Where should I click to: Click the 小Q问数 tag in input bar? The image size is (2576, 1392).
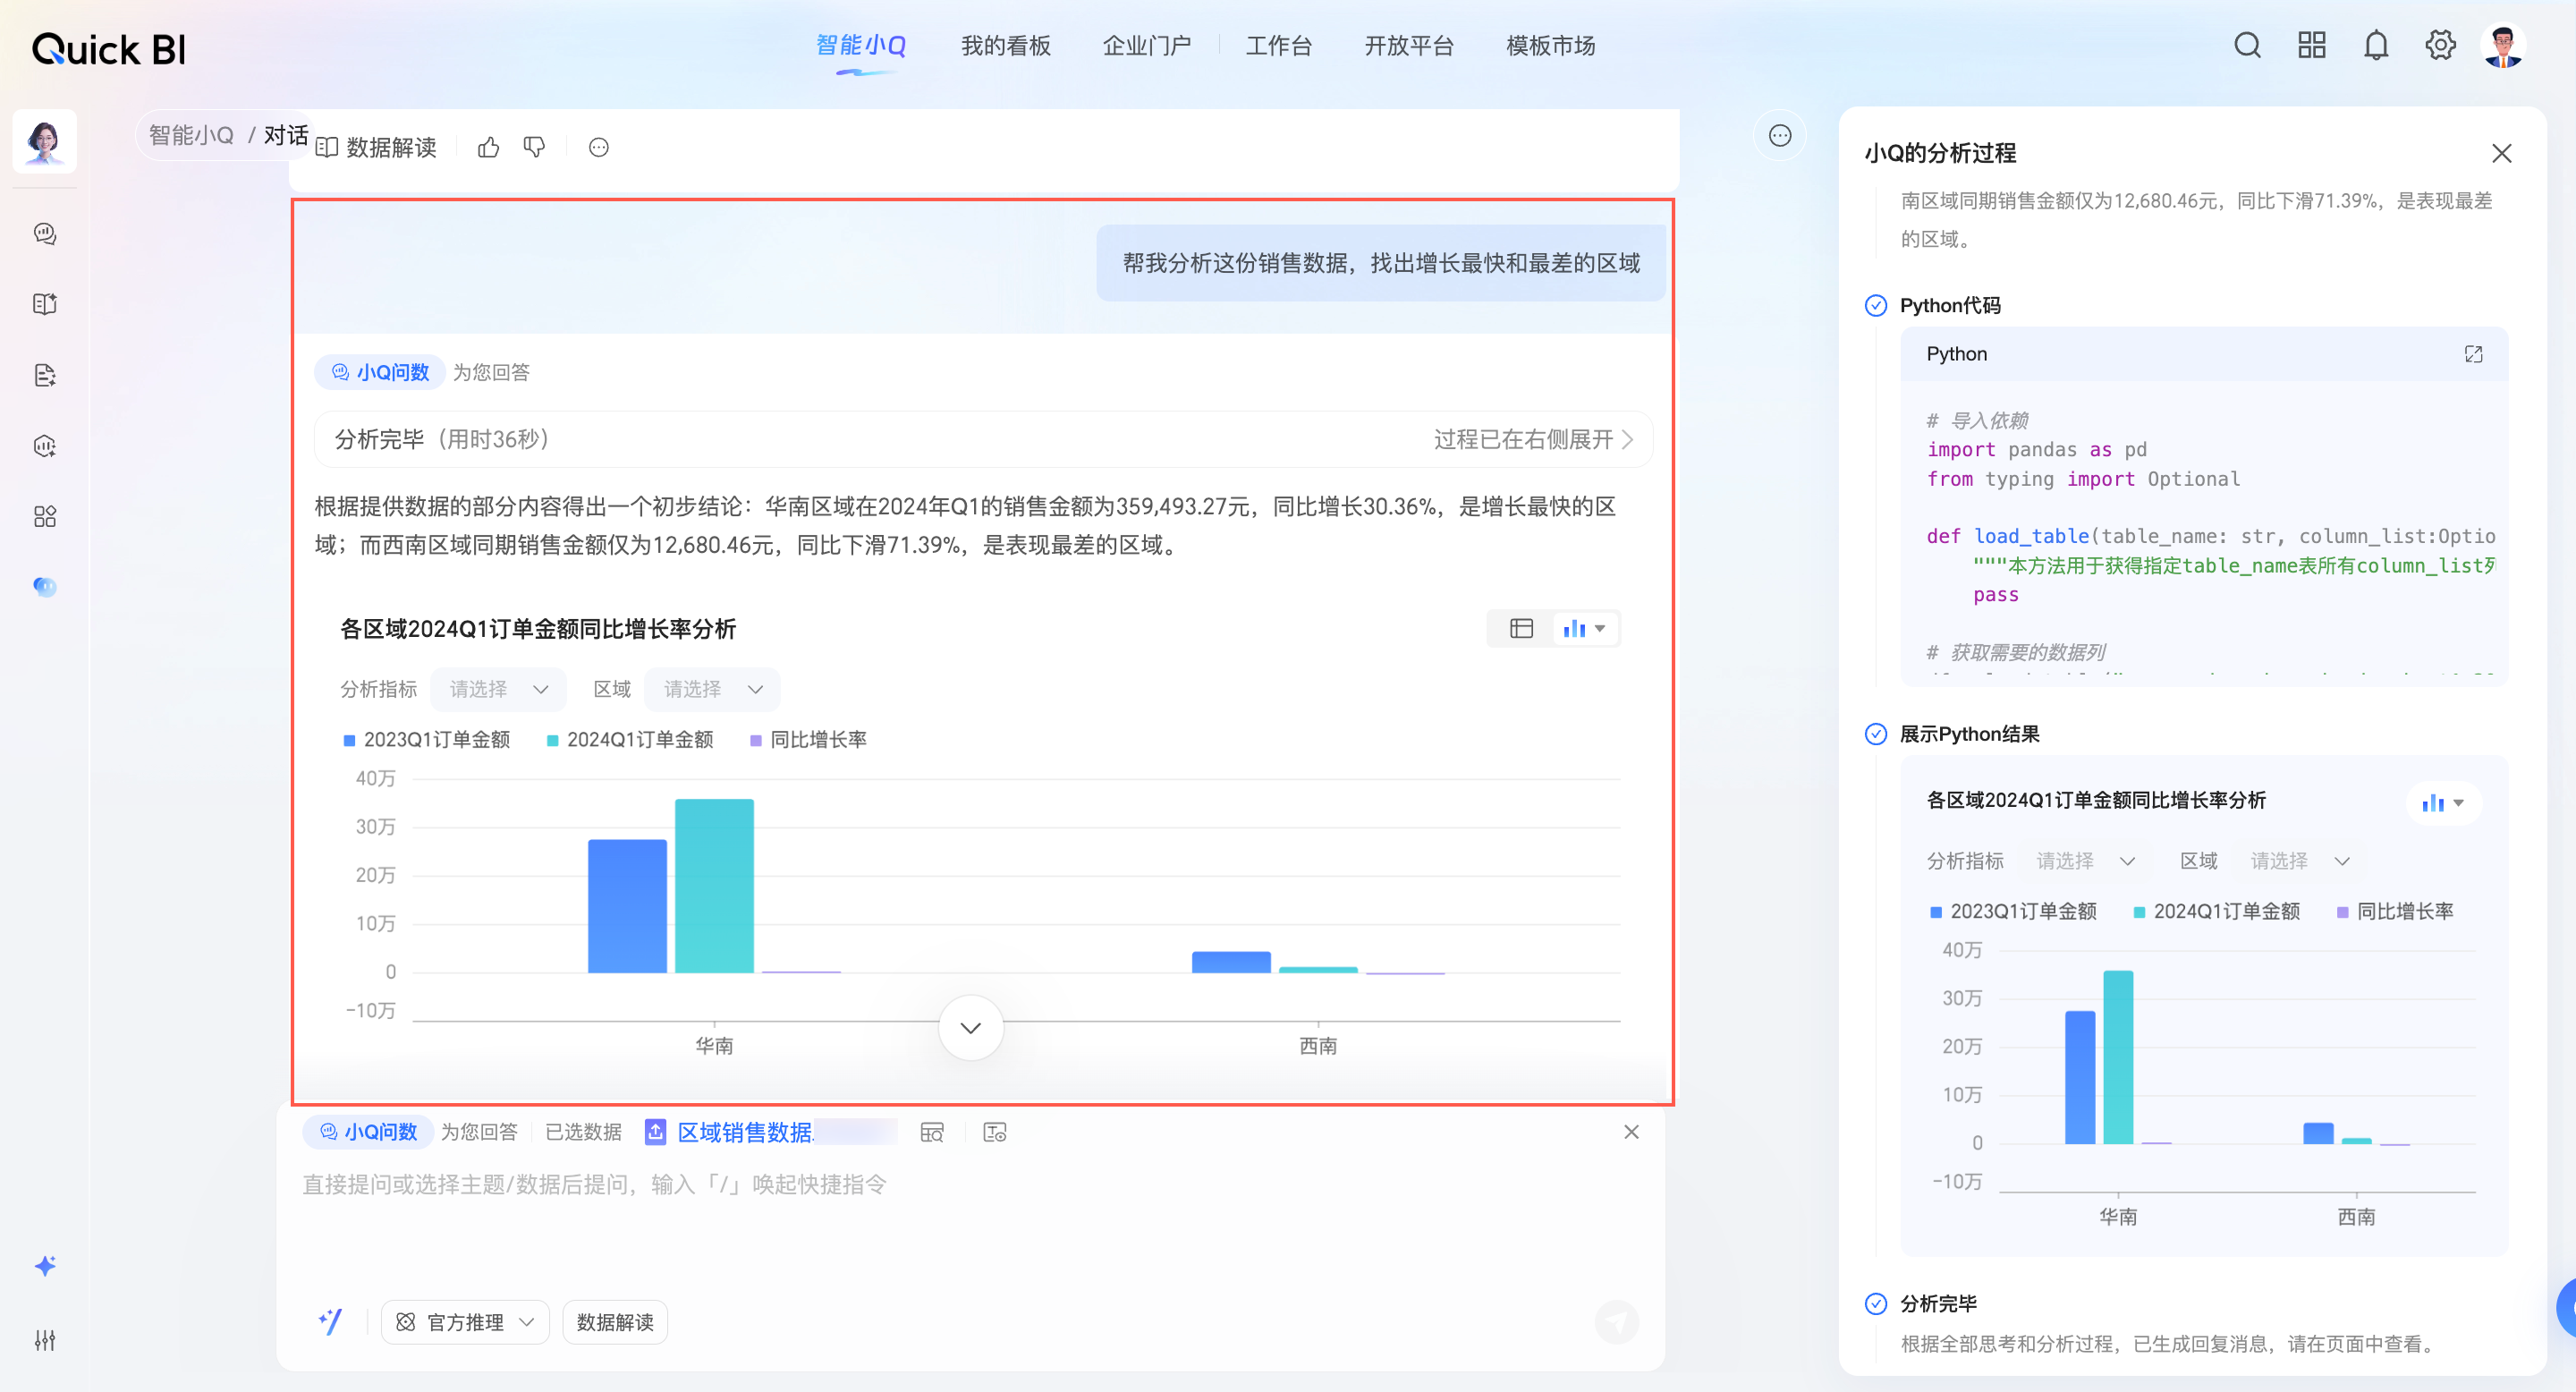(x=368, y=1132)
